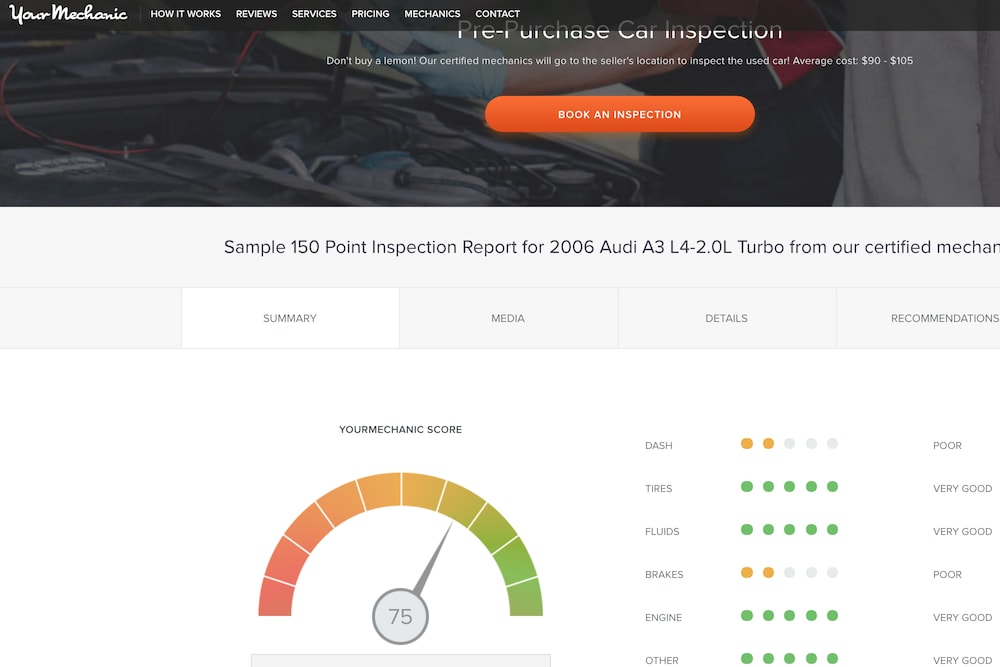Click the average cost text $90 - $105

pyautogui.click(x=887, y=61)
